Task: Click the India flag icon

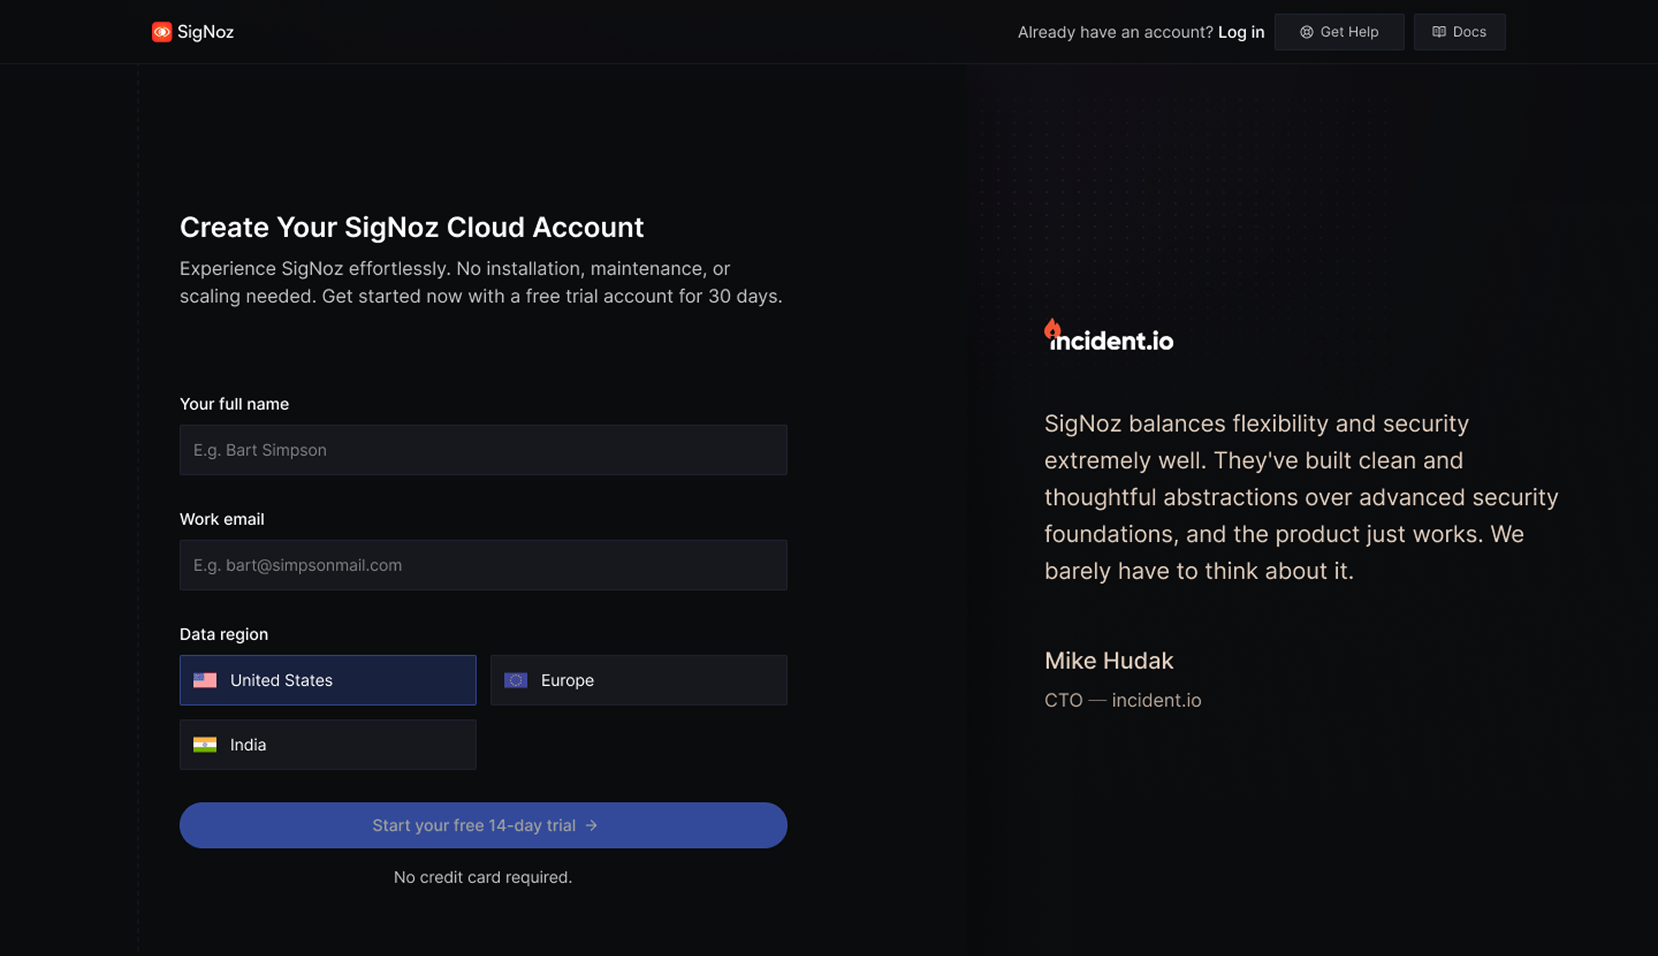Action: click(205, 745)
